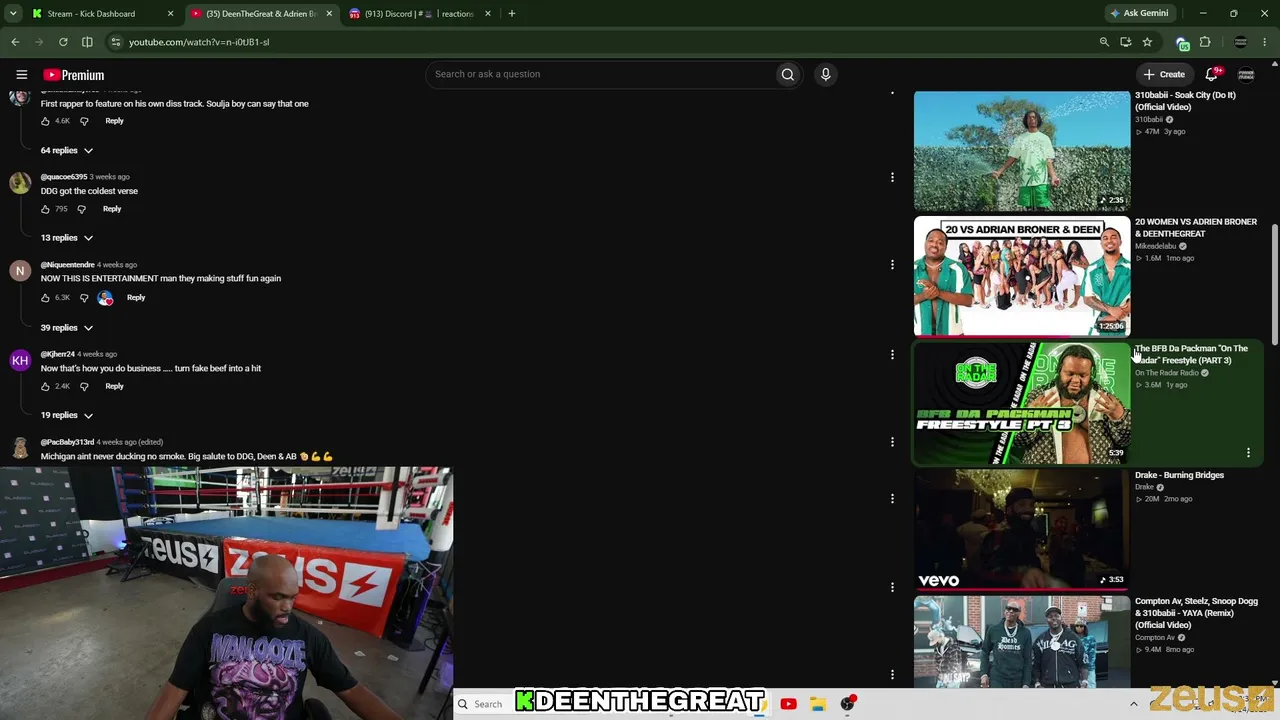Open the Chrome profile avatar
The height and width of the screenshot is (720, 1280).
(x=1241, y=42)
